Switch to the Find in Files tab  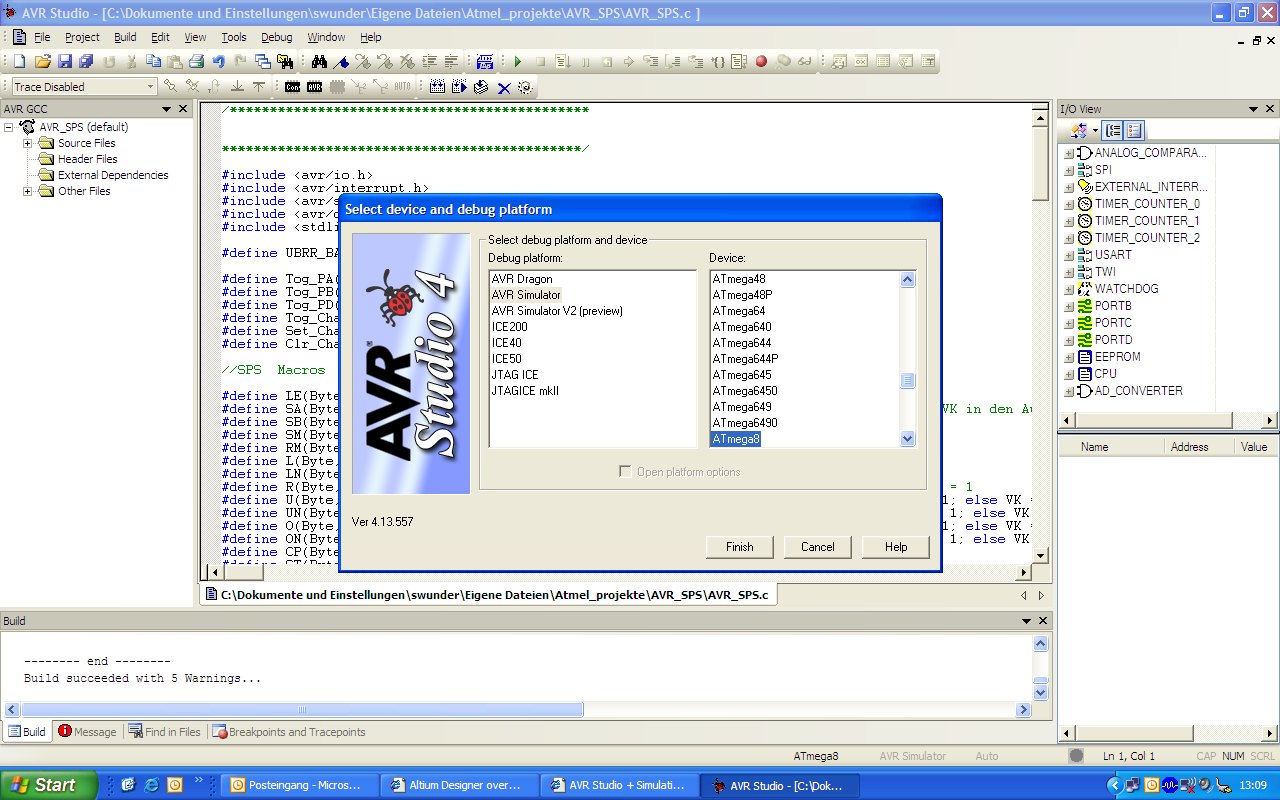(165, 732)
